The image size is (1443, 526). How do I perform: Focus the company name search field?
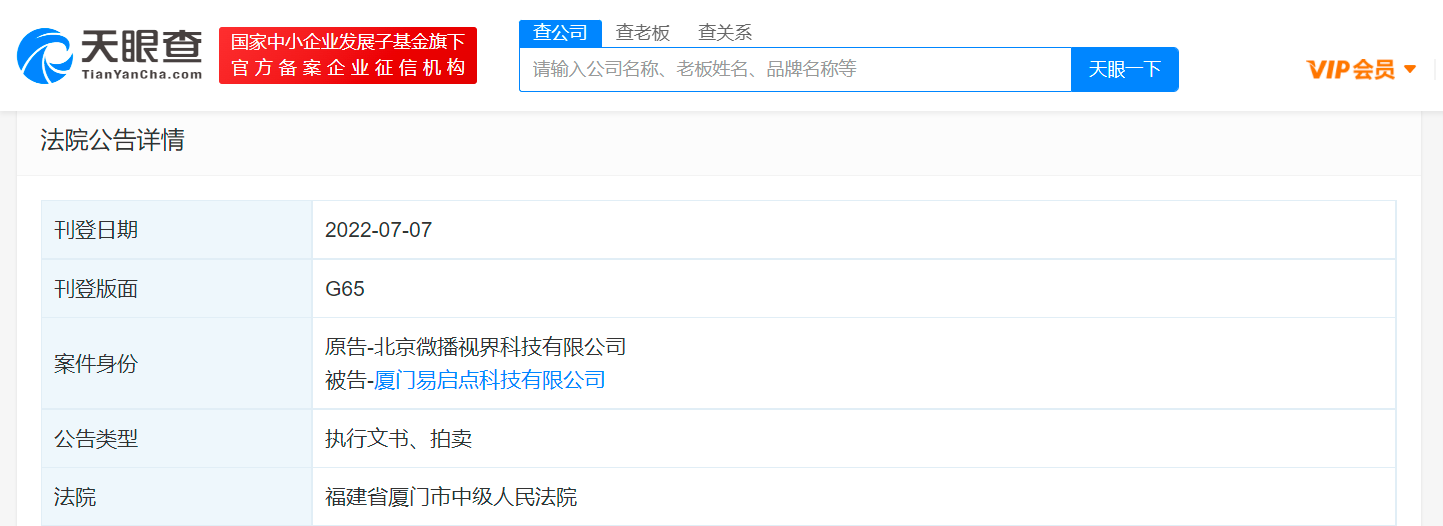click(795, 70)
